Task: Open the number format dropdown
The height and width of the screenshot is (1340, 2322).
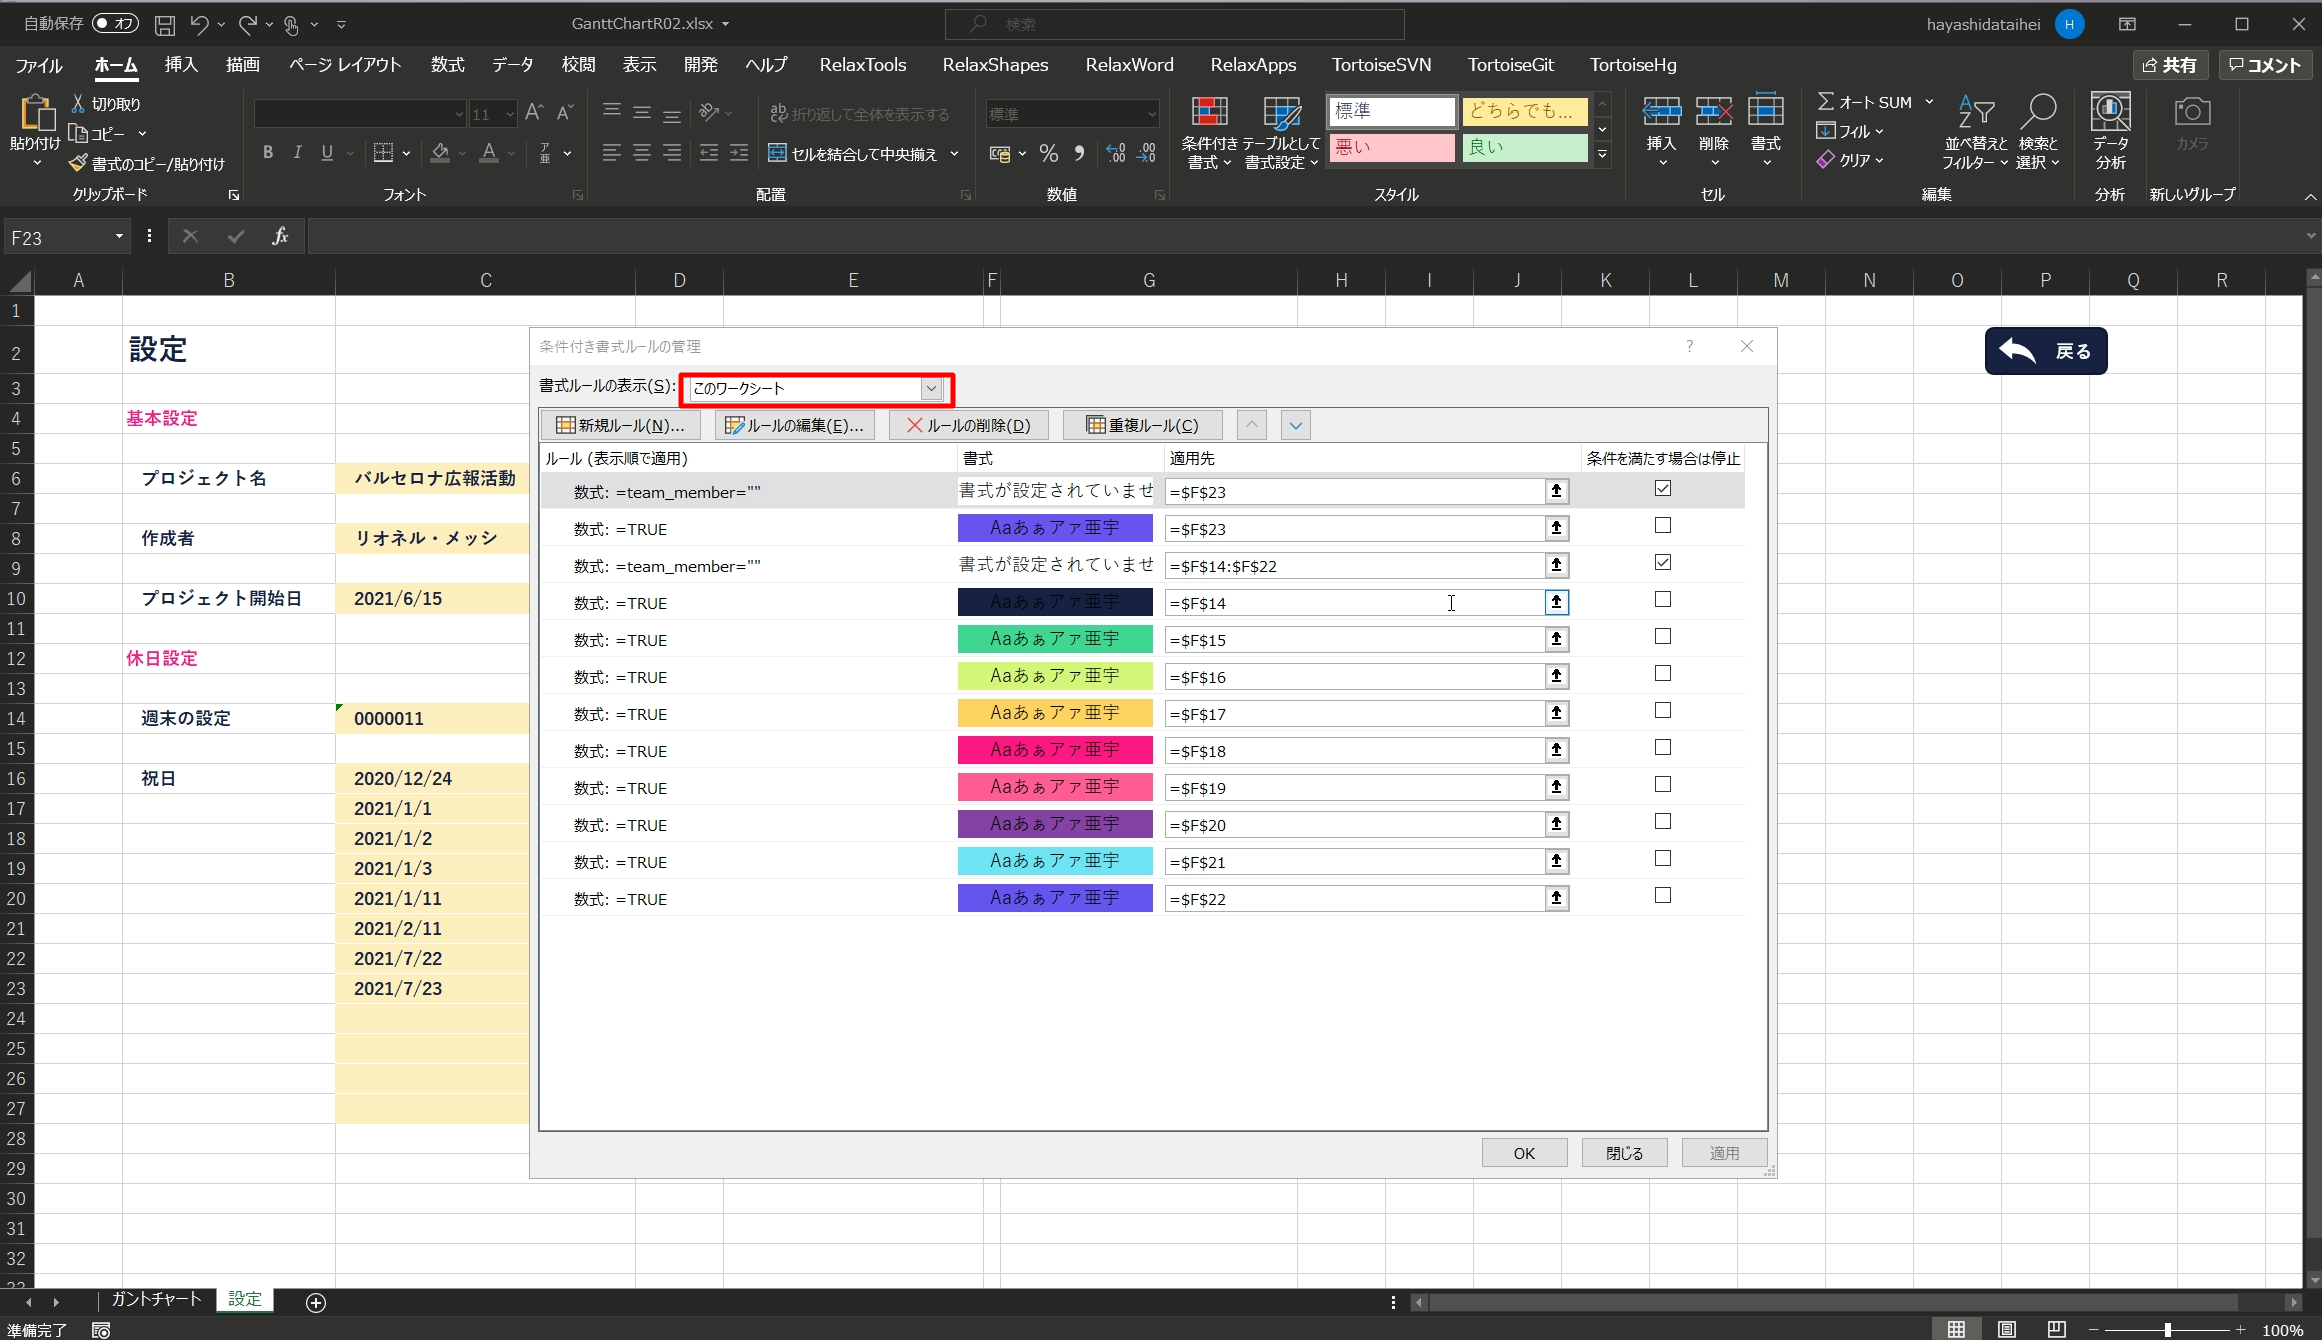Action: point(1151,114)
